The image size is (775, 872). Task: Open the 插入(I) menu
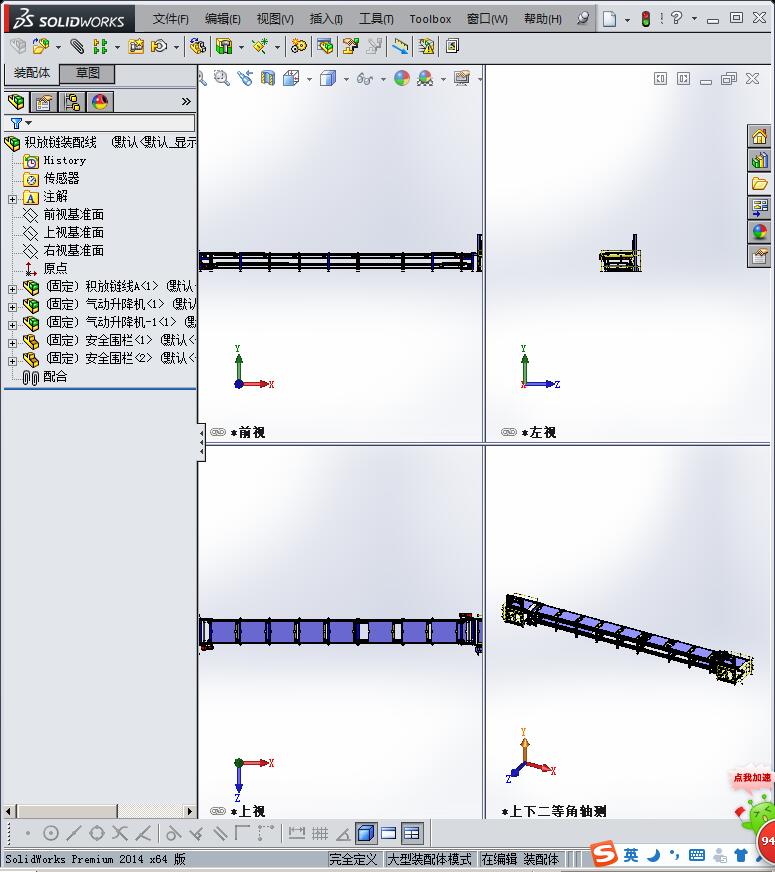[326, 19]
